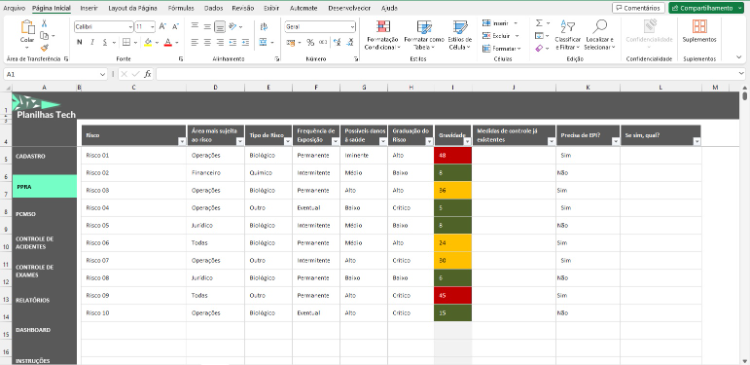
Task: Click the Formatação Condicional icon
Action: [383, 26]
